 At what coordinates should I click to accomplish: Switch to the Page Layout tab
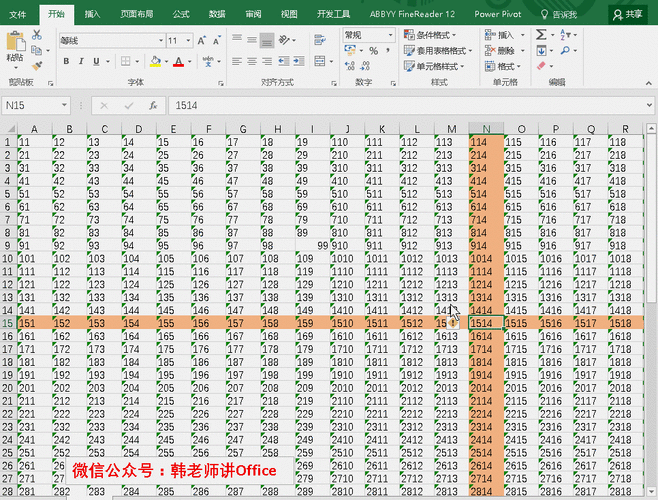point(136,14)
